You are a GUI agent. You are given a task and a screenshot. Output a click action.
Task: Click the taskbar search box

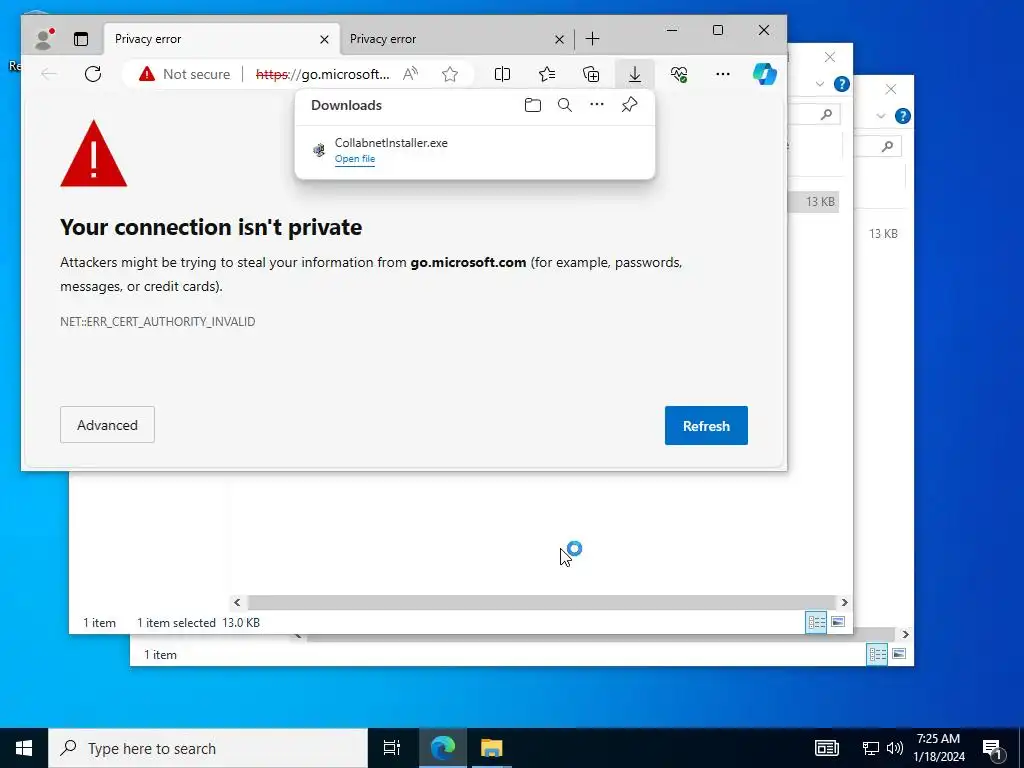pyautogui.click(x=208, y=748)
